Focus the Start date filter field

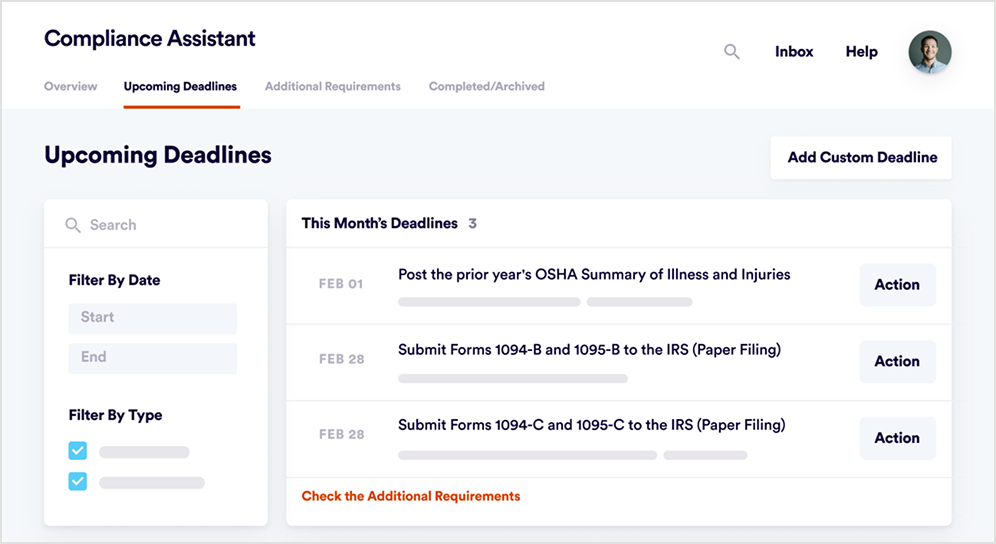tap(152, 318)
